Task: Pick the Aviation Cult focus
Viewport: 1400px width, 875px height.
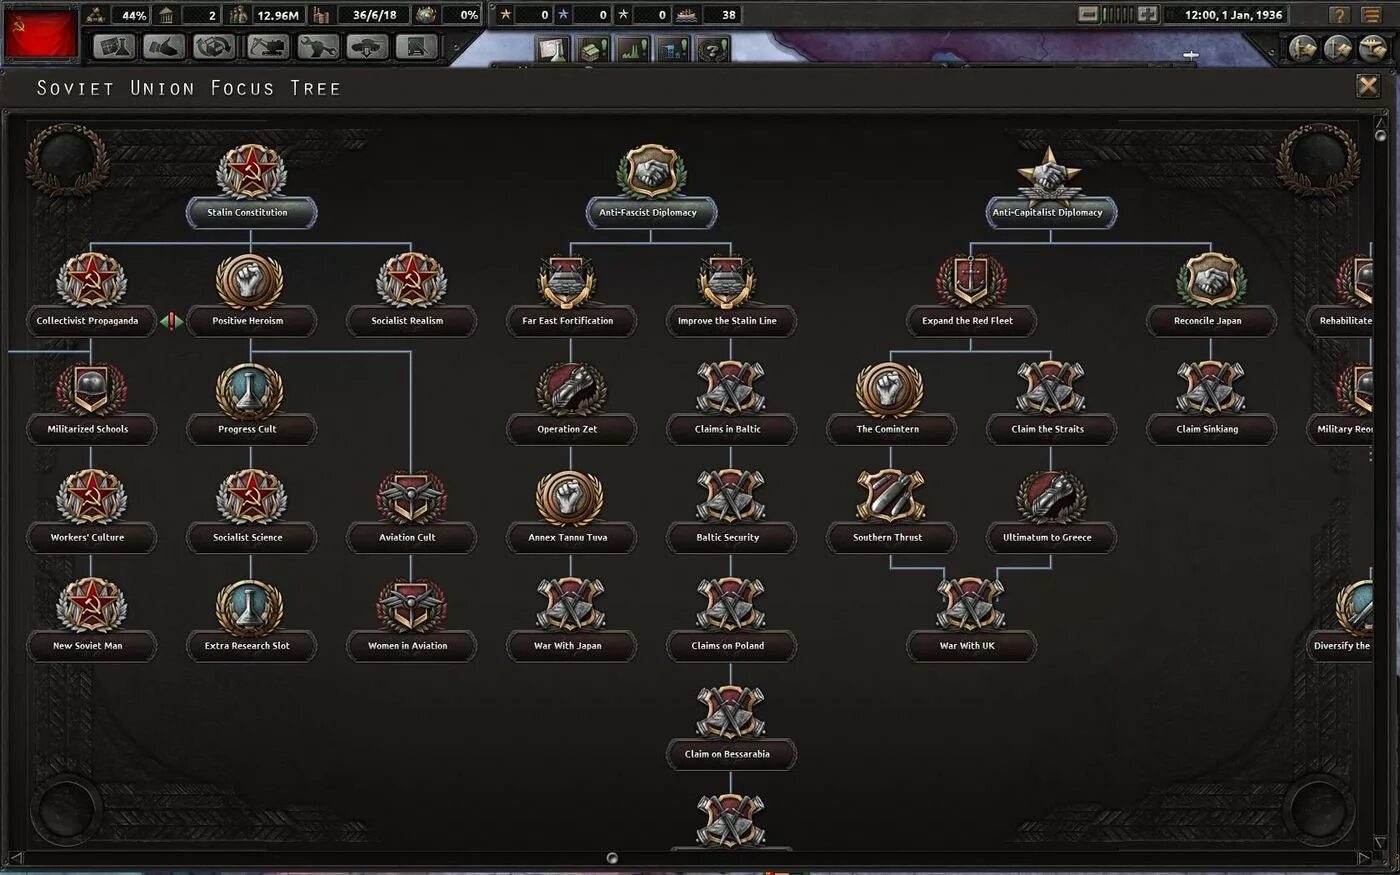Action: (x=411, y=511)
